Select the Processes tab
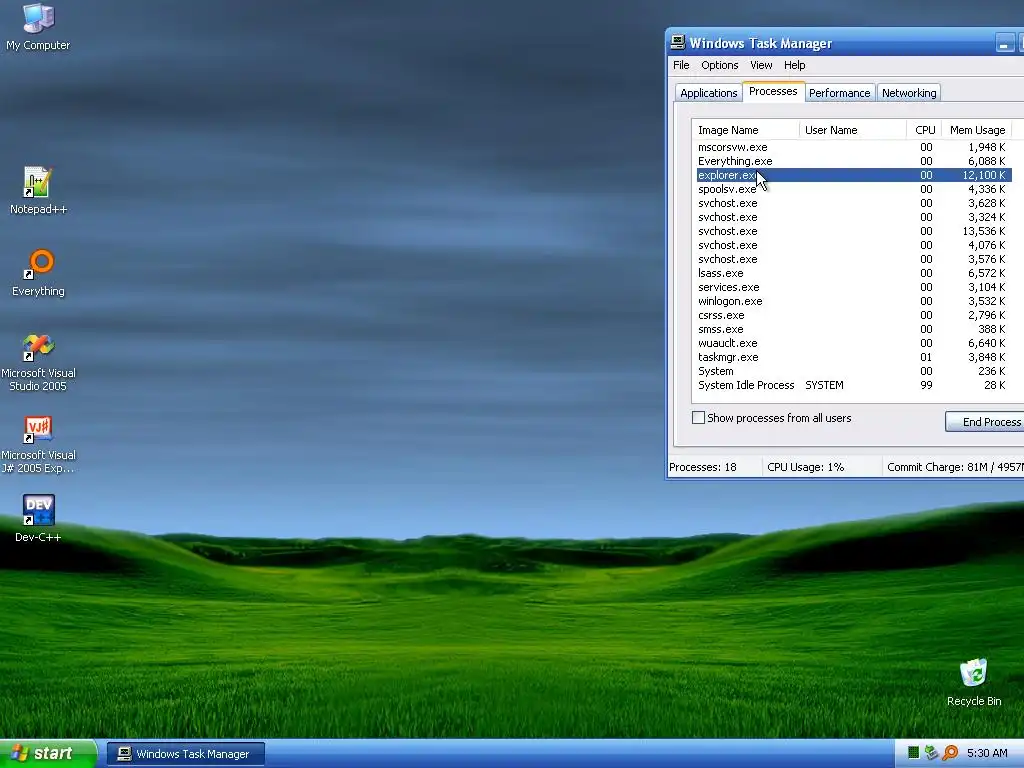 pos(773,91)
